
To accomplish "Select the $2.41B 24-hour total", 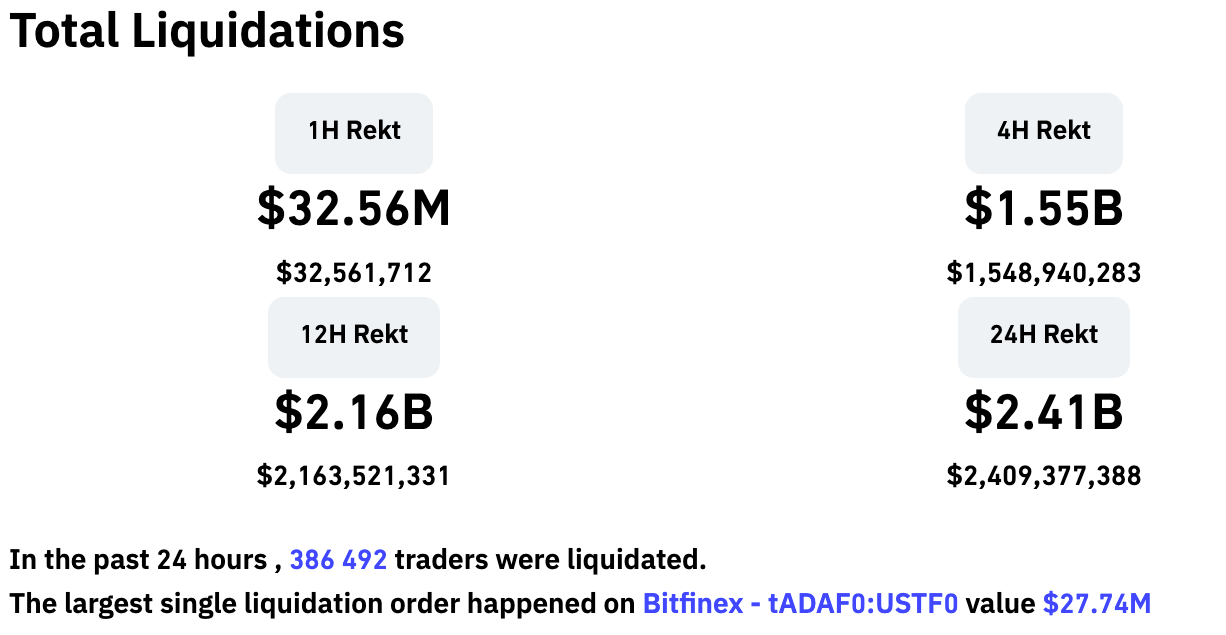I will coord(1043,412).
